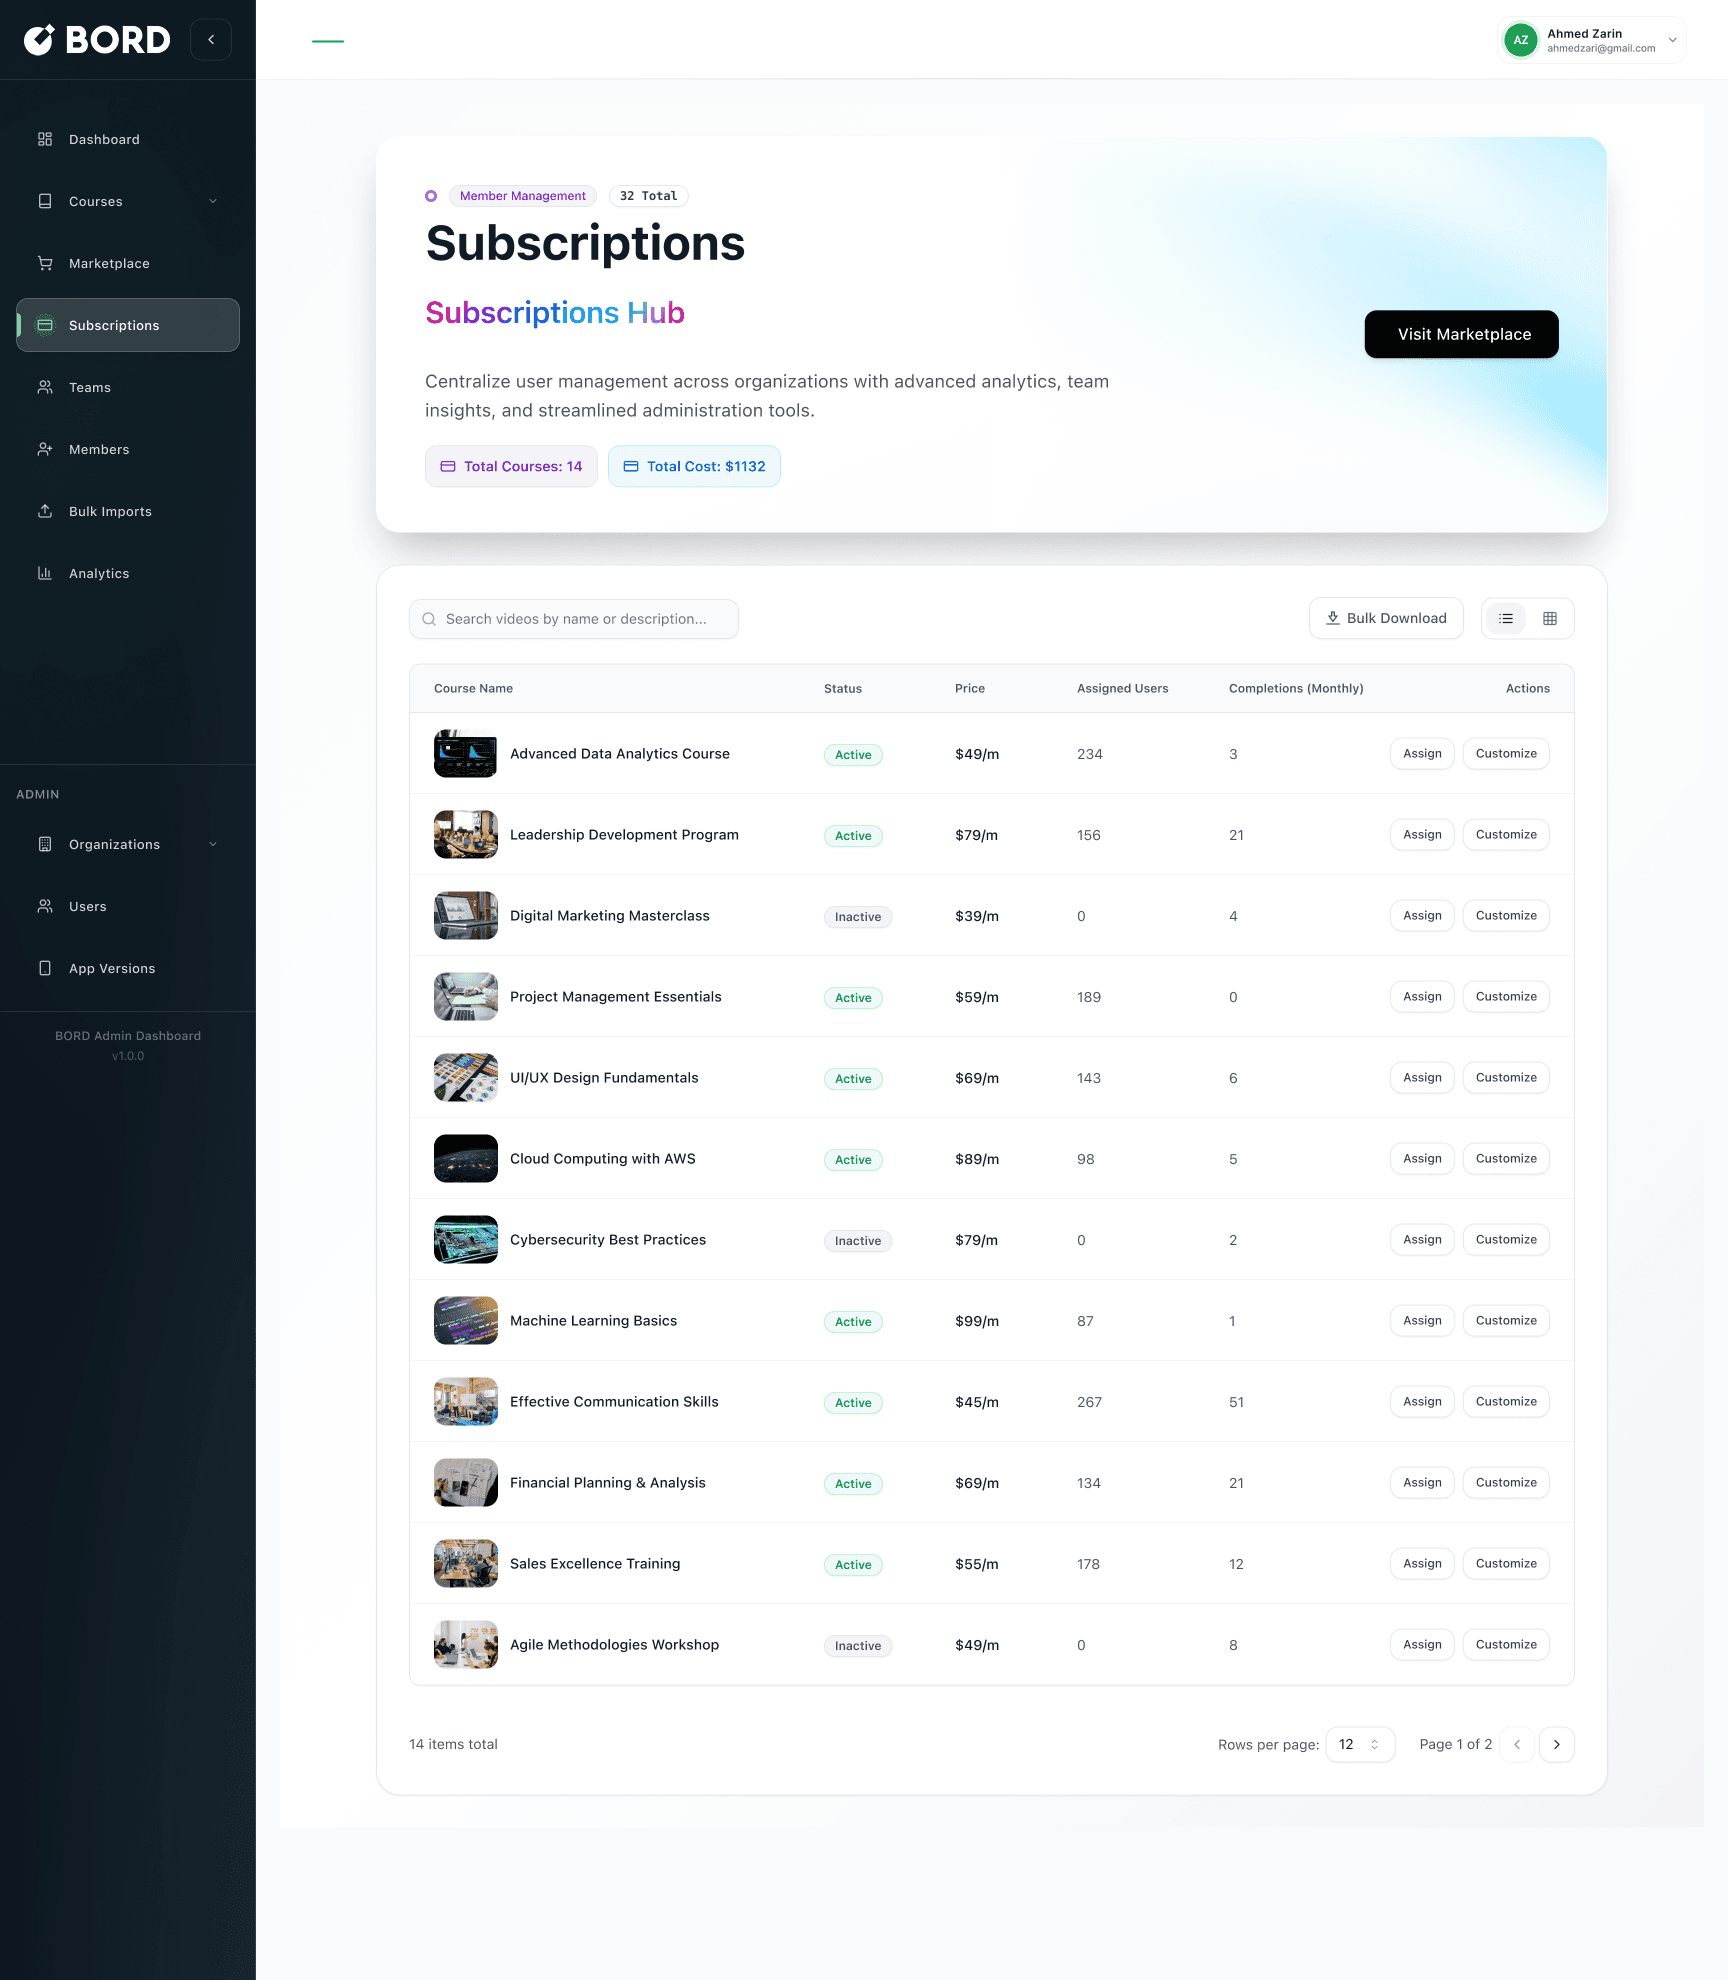Click the Total Courses card icon
The image size is (1728, 1980).
point(448,466)
